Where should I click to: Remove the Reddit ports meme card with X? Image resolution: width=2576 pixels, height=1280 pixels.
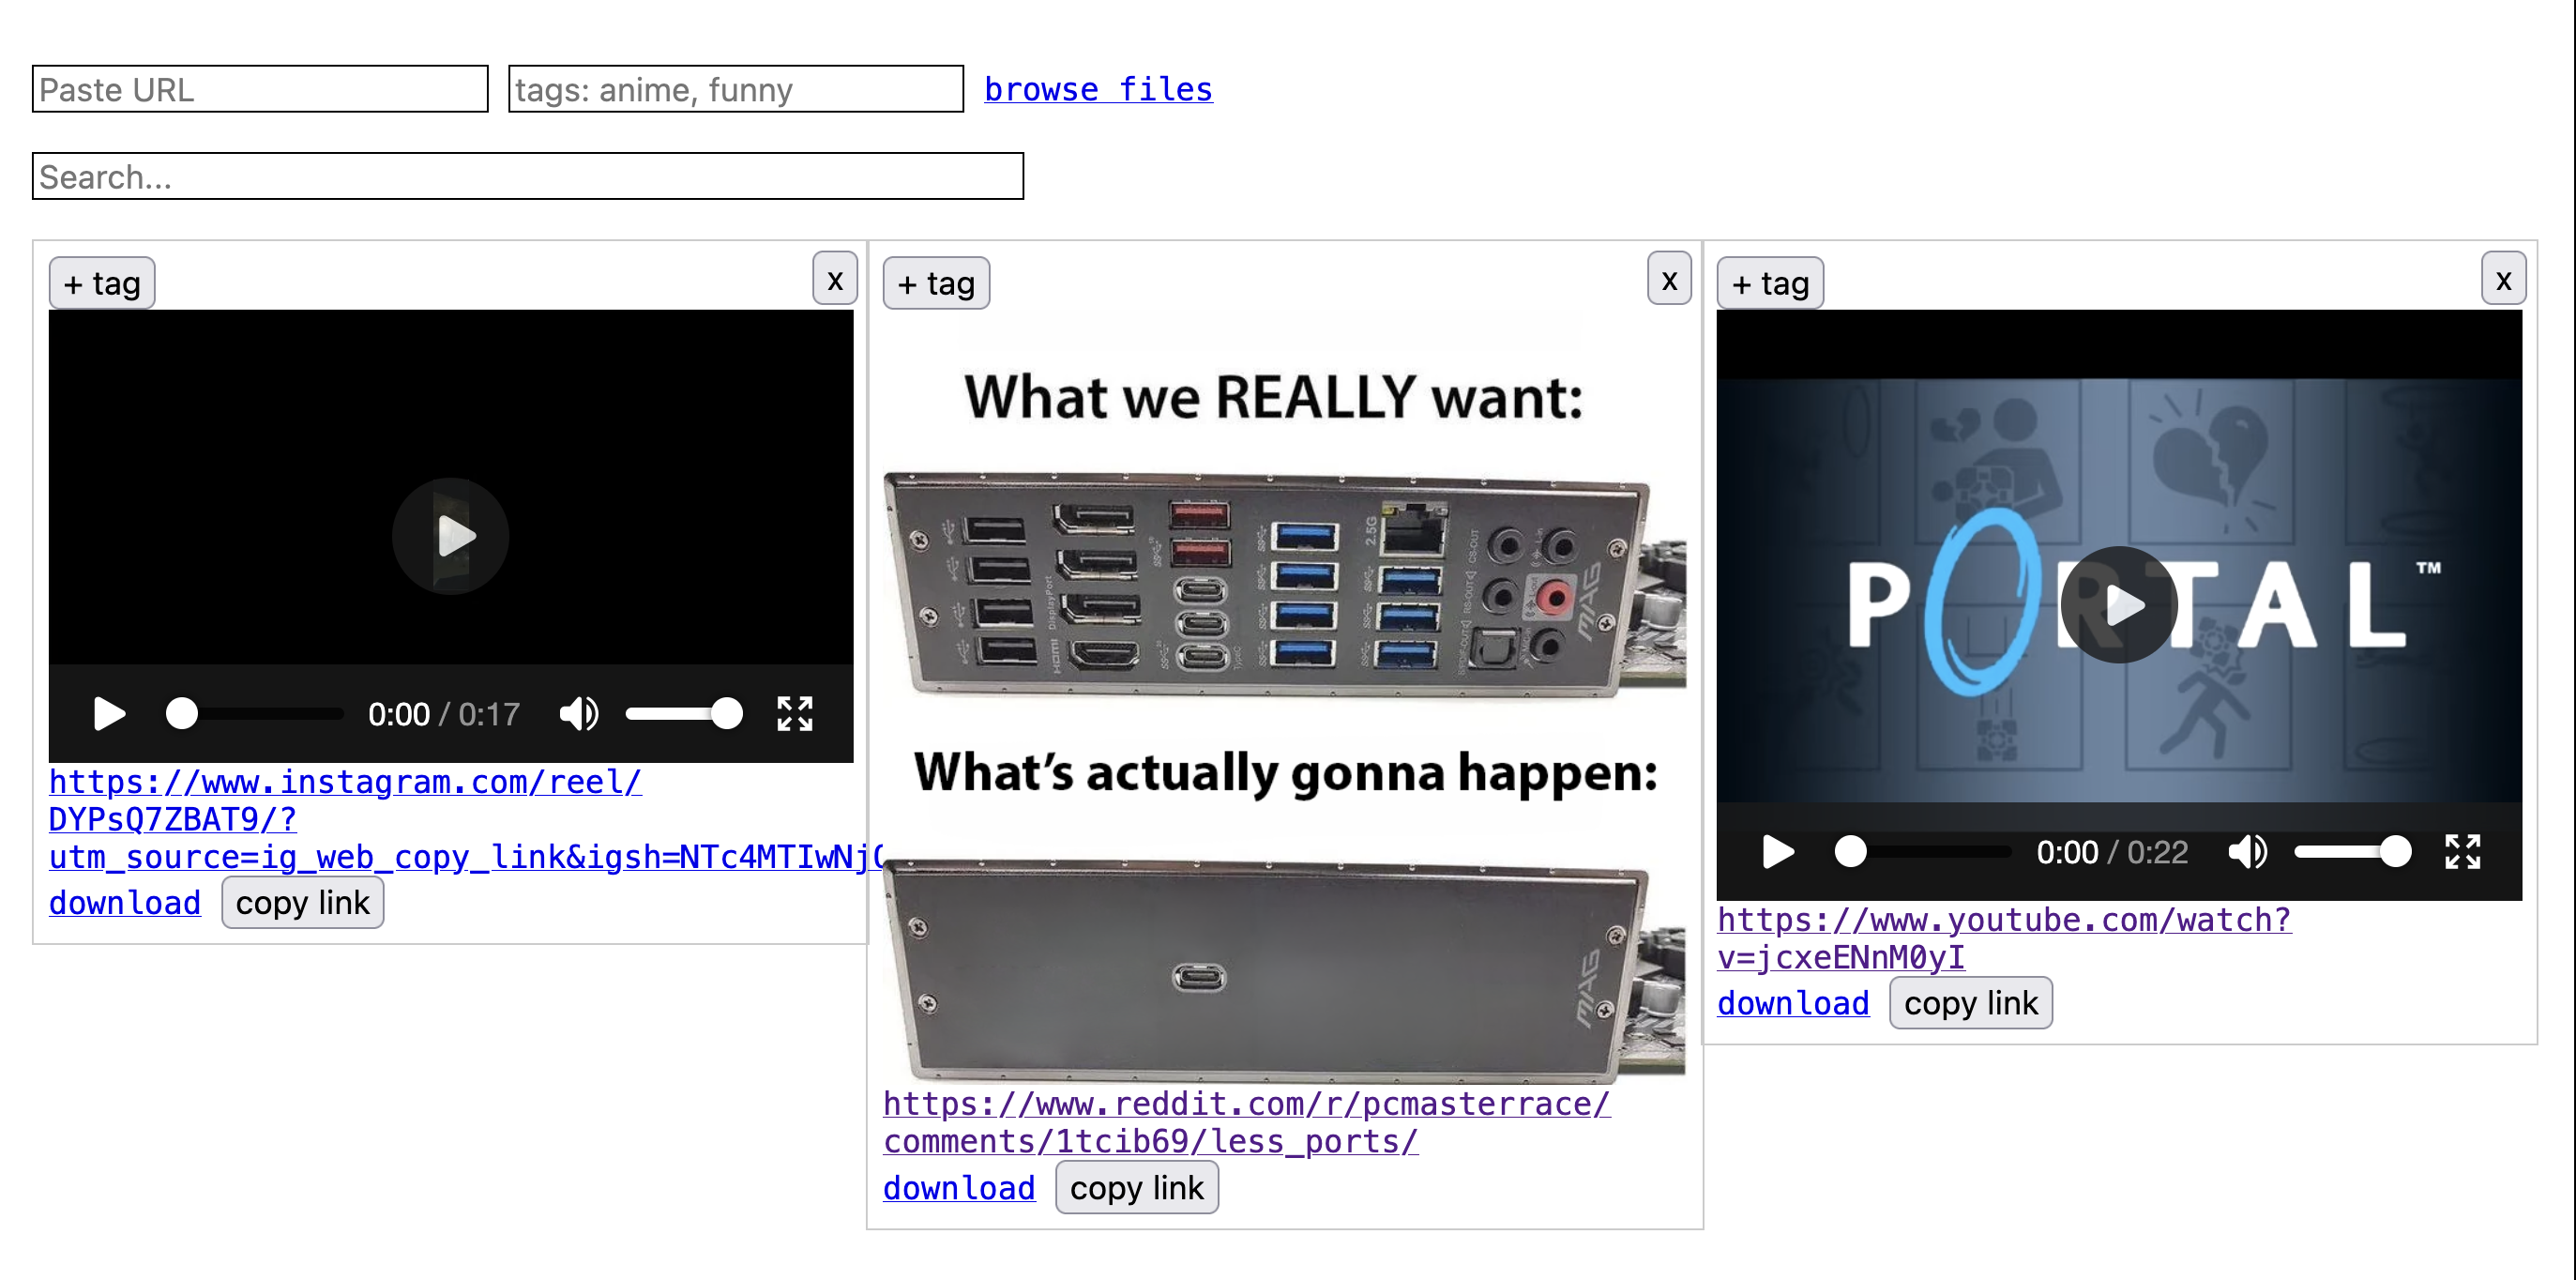pos(1669,279)
